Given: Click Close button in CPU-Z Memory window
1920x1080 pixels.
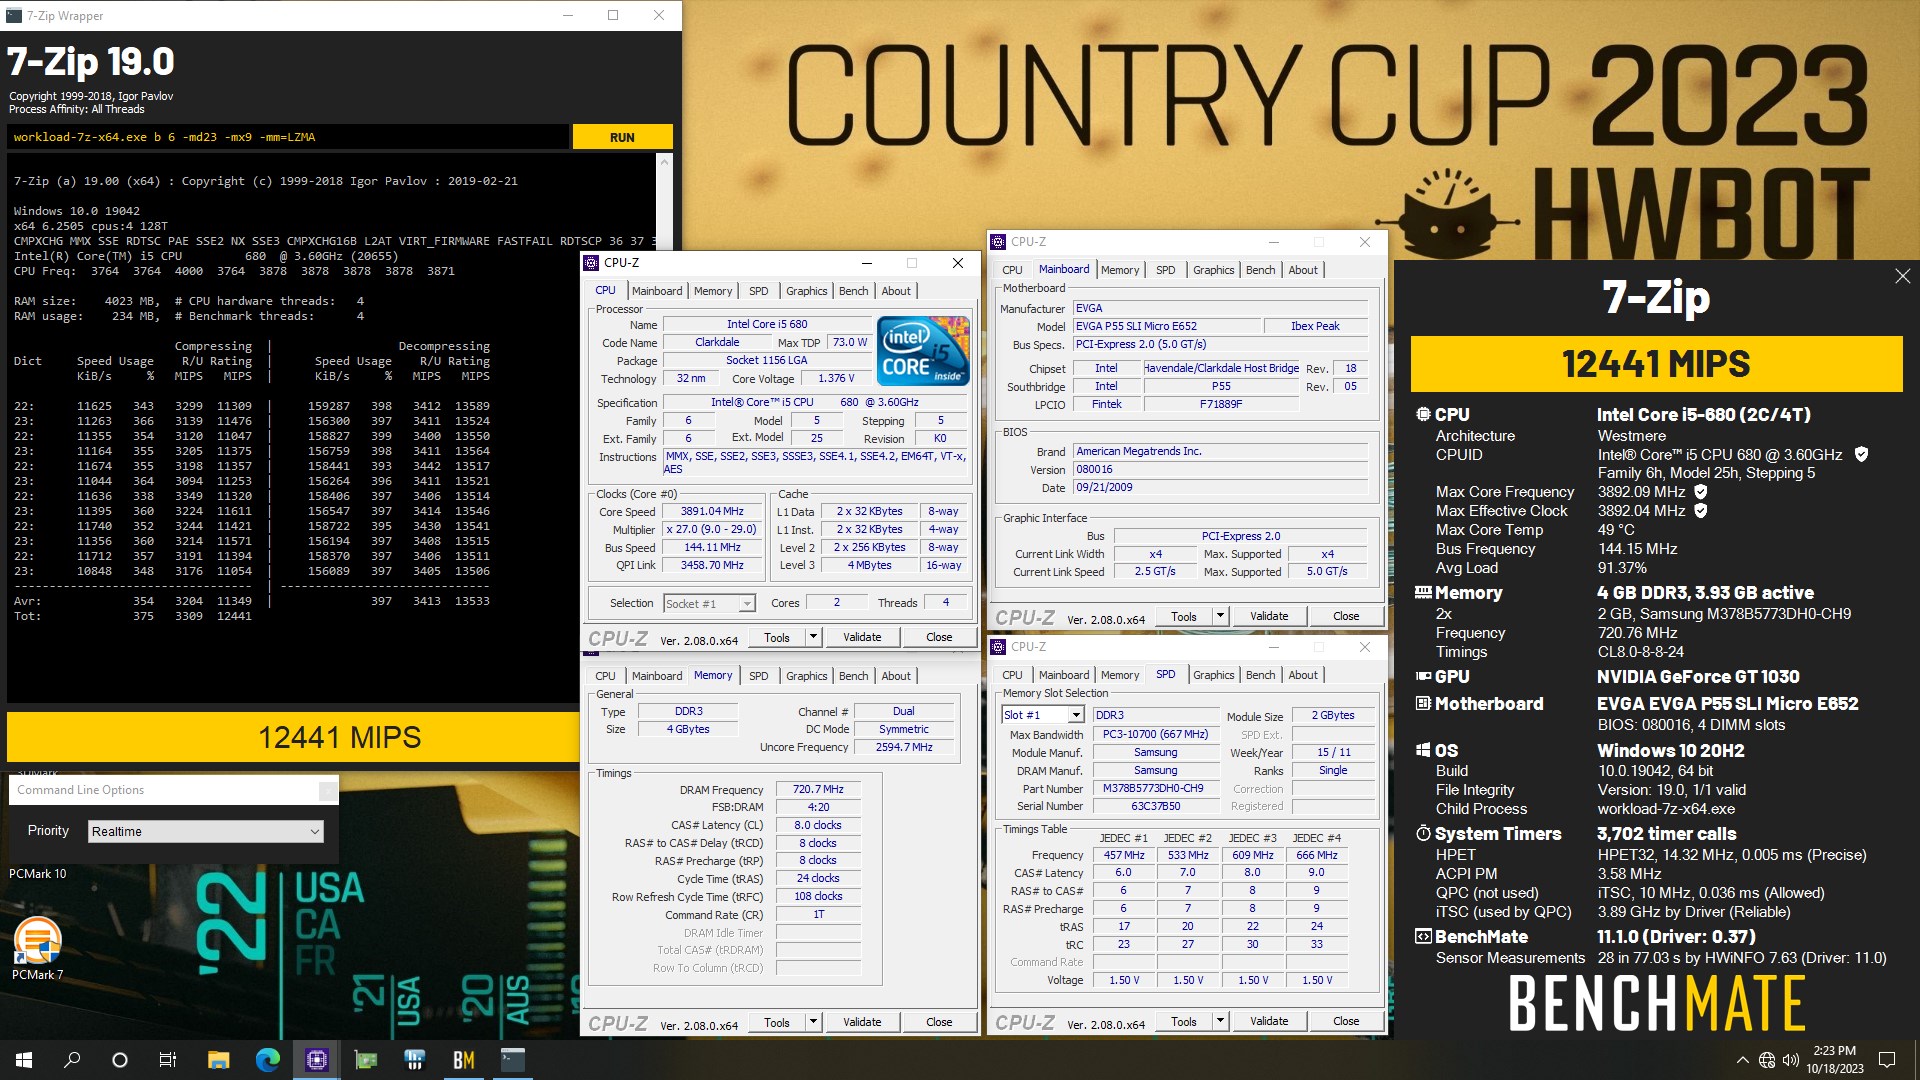Looking at the screenshot, I should [939, 1022].
